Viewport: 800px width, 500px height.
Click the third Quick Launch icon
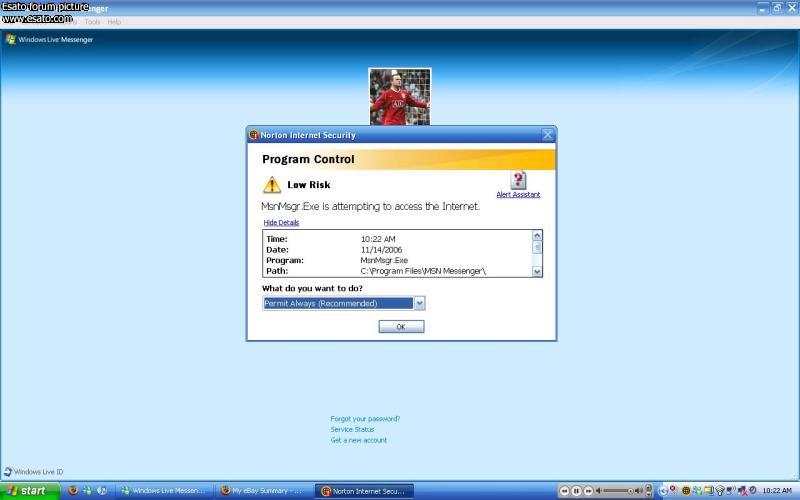click(102, 491)
